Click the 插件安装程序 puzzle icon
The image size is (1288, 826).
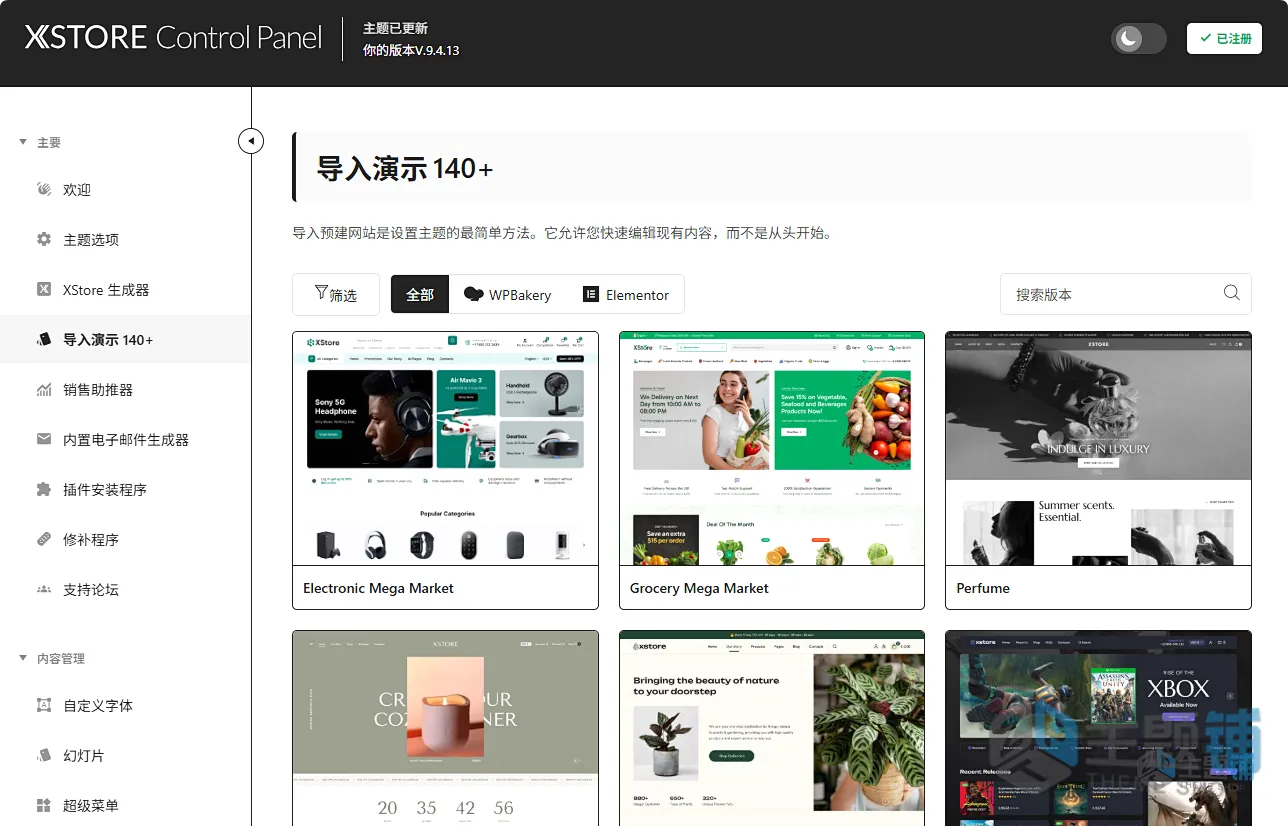tap(44, 489)
